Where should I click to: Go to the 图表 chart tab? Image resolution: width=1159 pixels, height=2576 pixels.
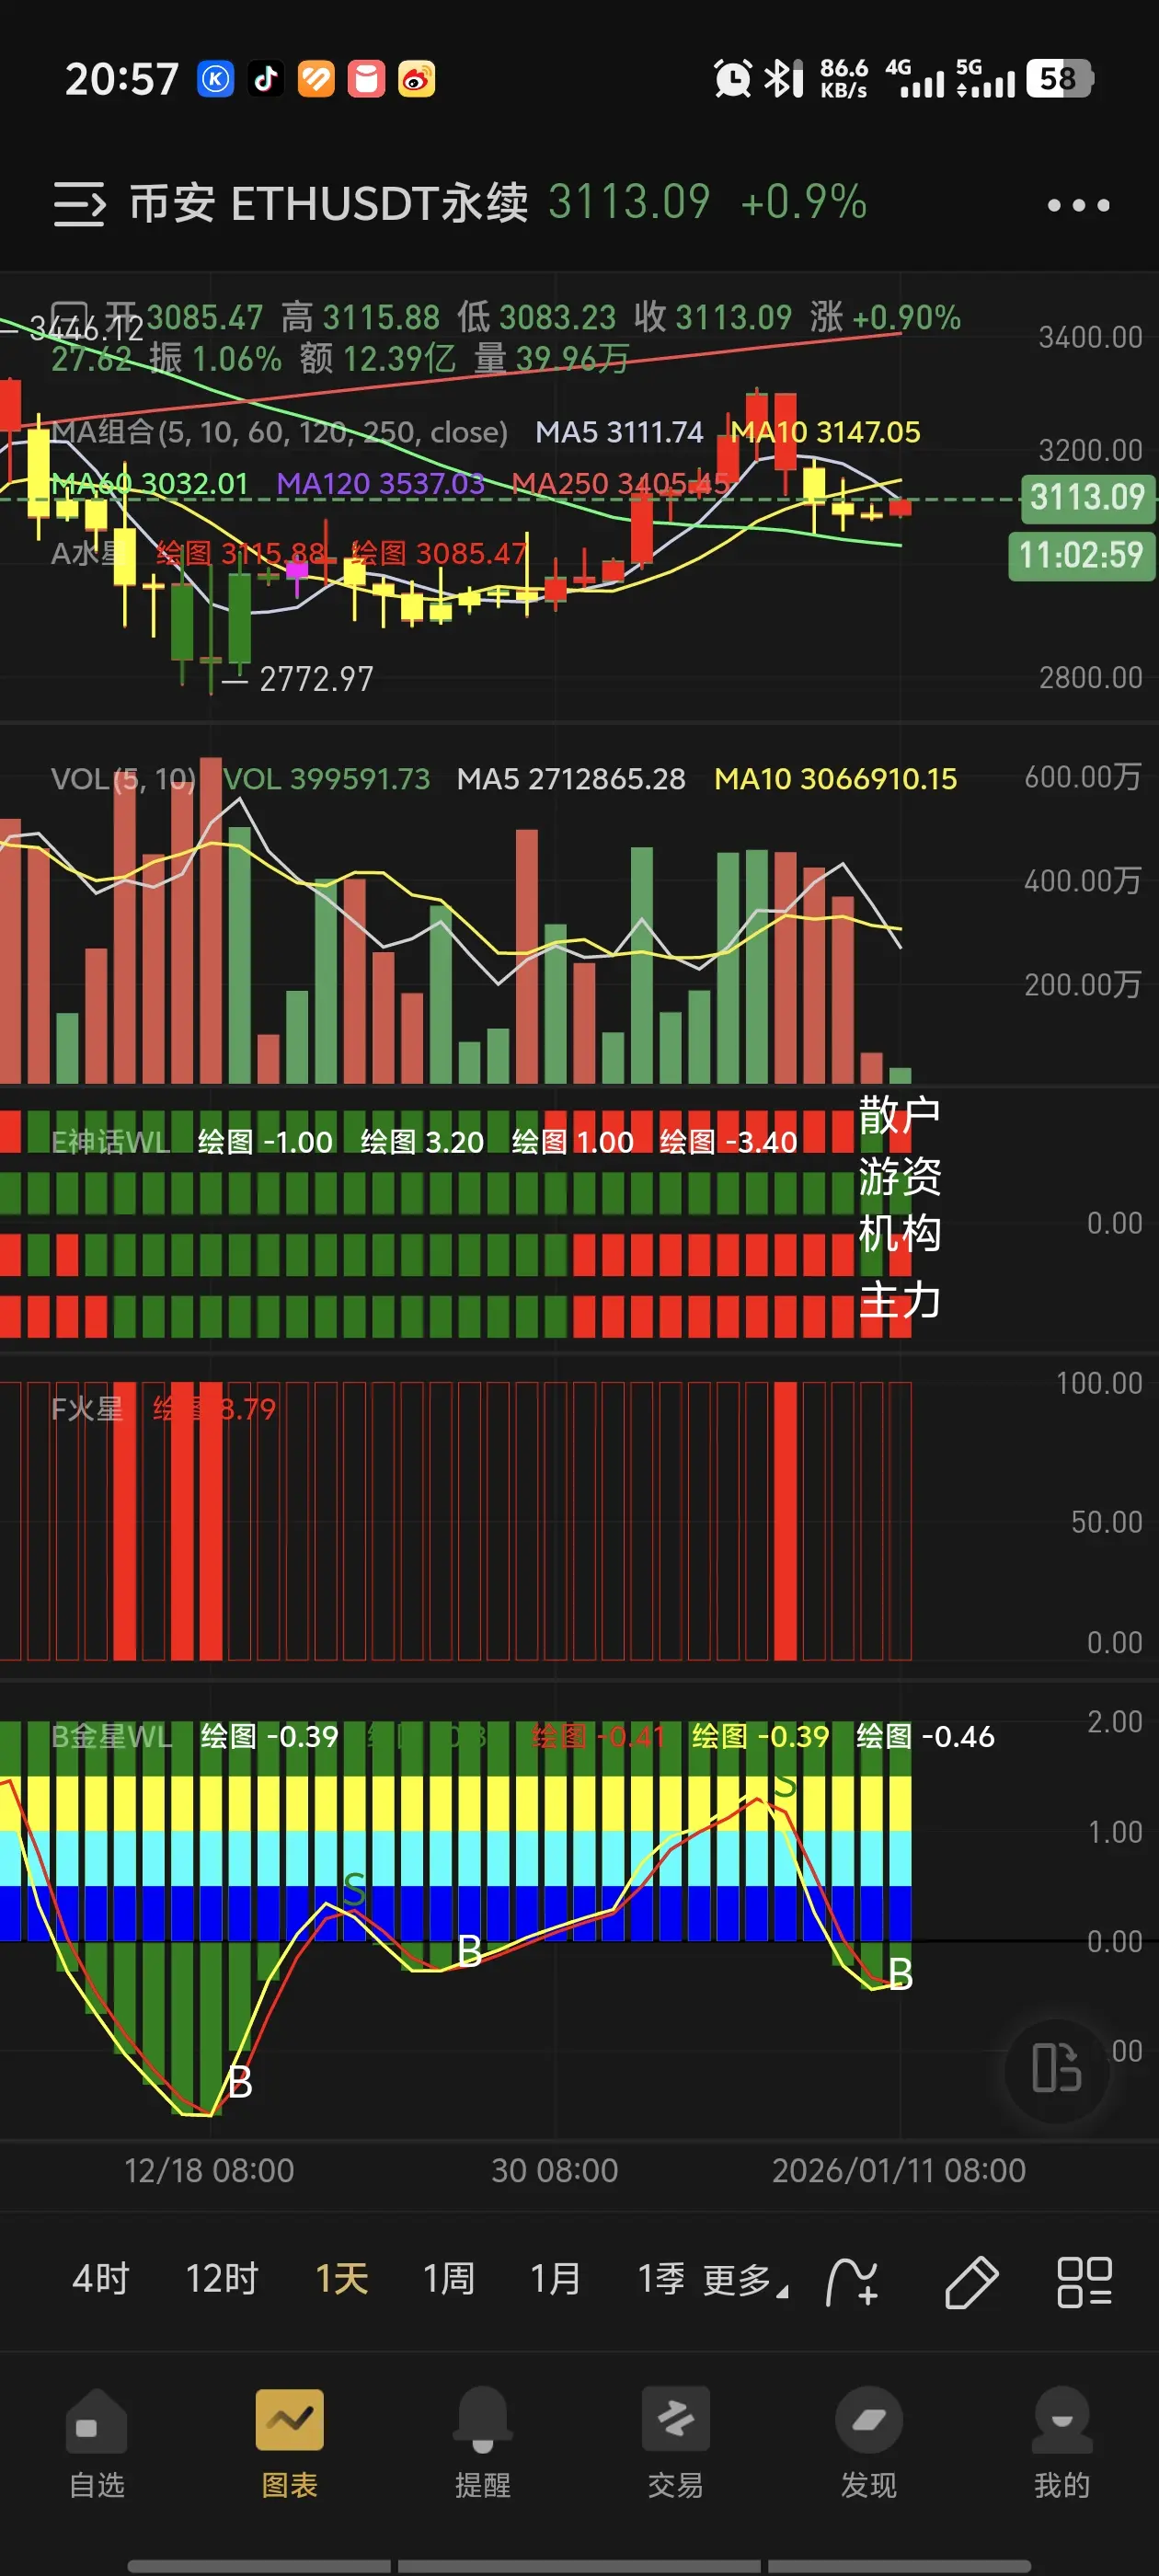coord(290,2443)
